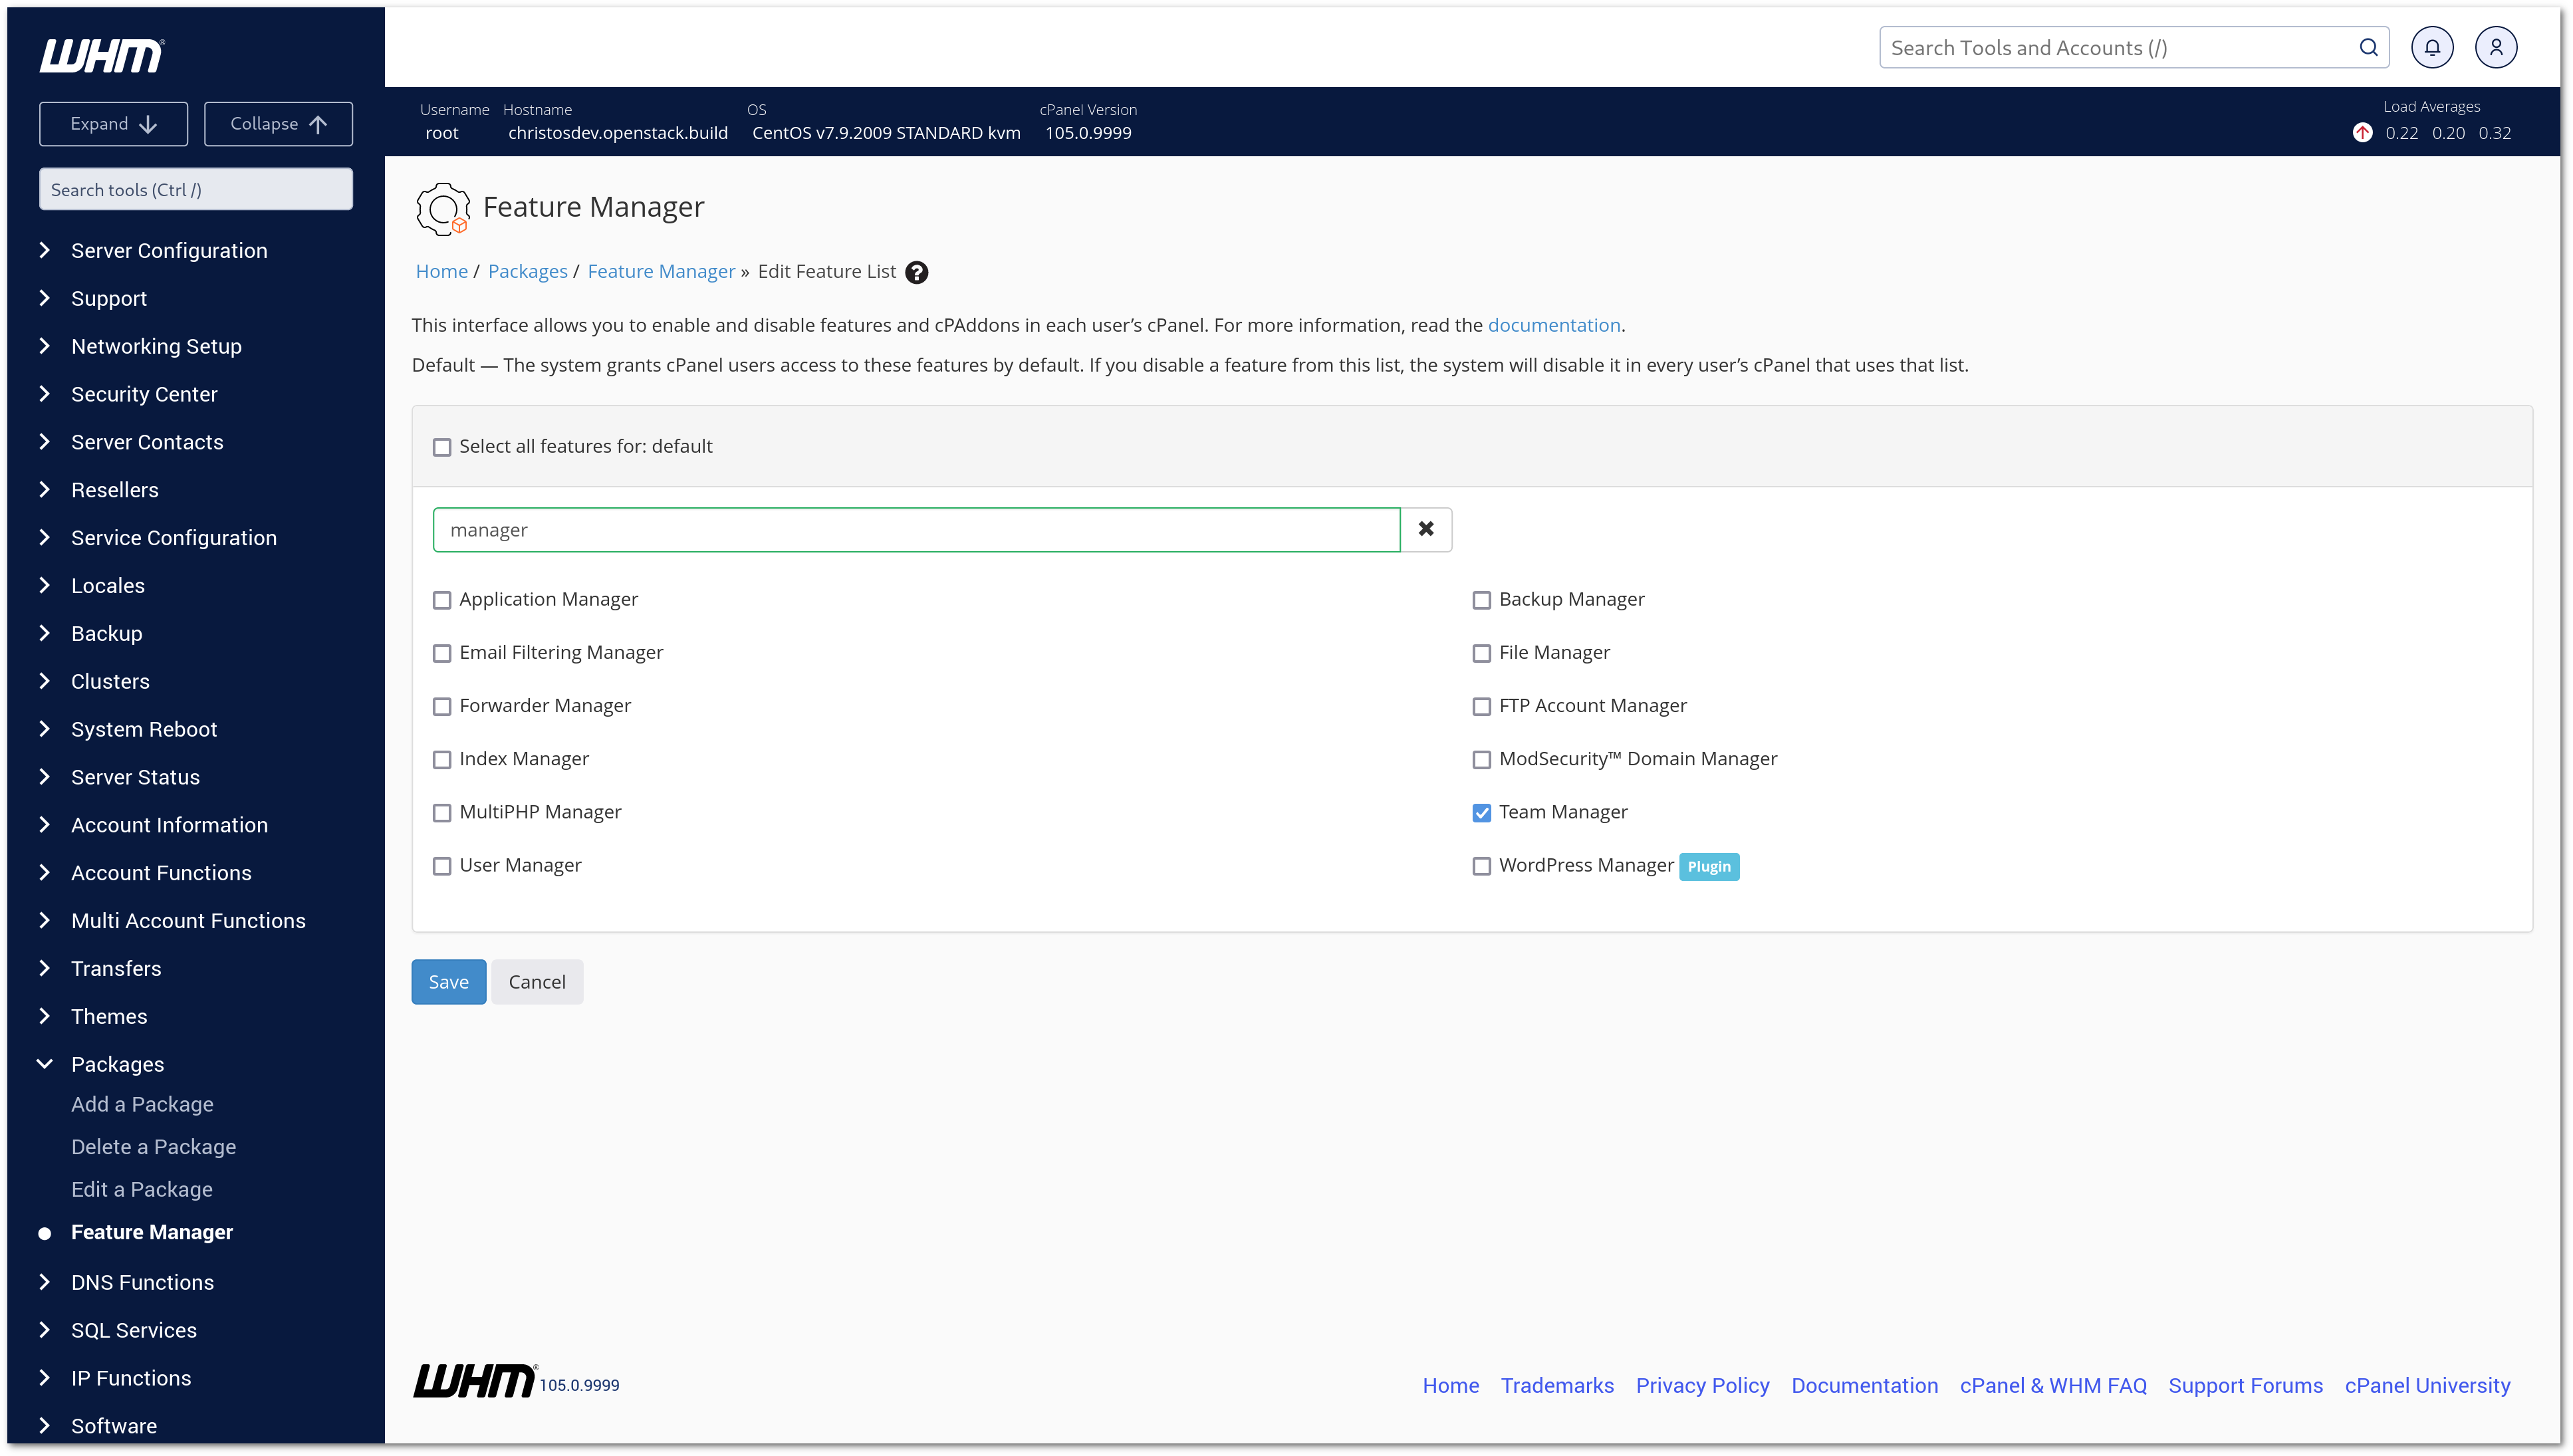
Task: Expand the Service Configuration group
Action: (x=173, y=538)
